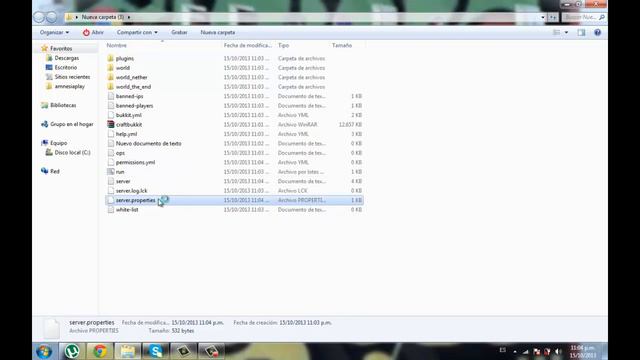Select the server.properties file name
The image size is (640, 360).
(136, 200)
